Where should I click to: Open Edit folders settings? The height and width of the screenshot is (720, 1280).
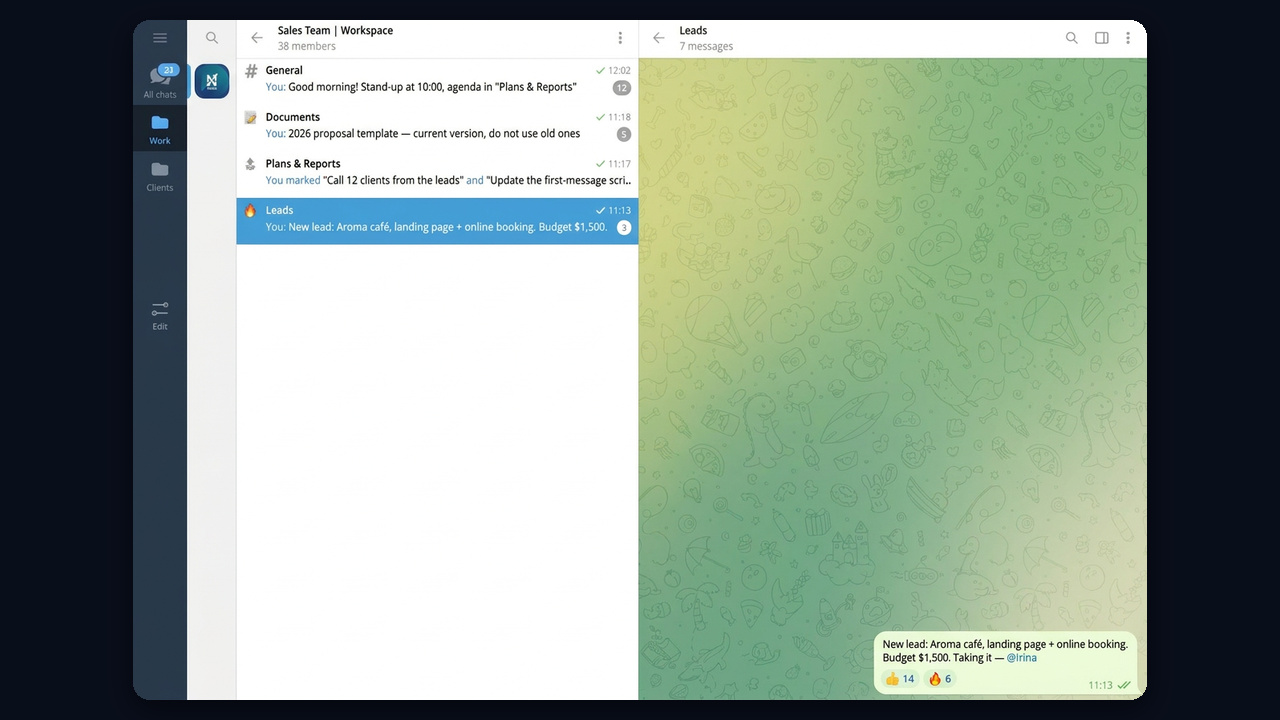tap(160, 315)
